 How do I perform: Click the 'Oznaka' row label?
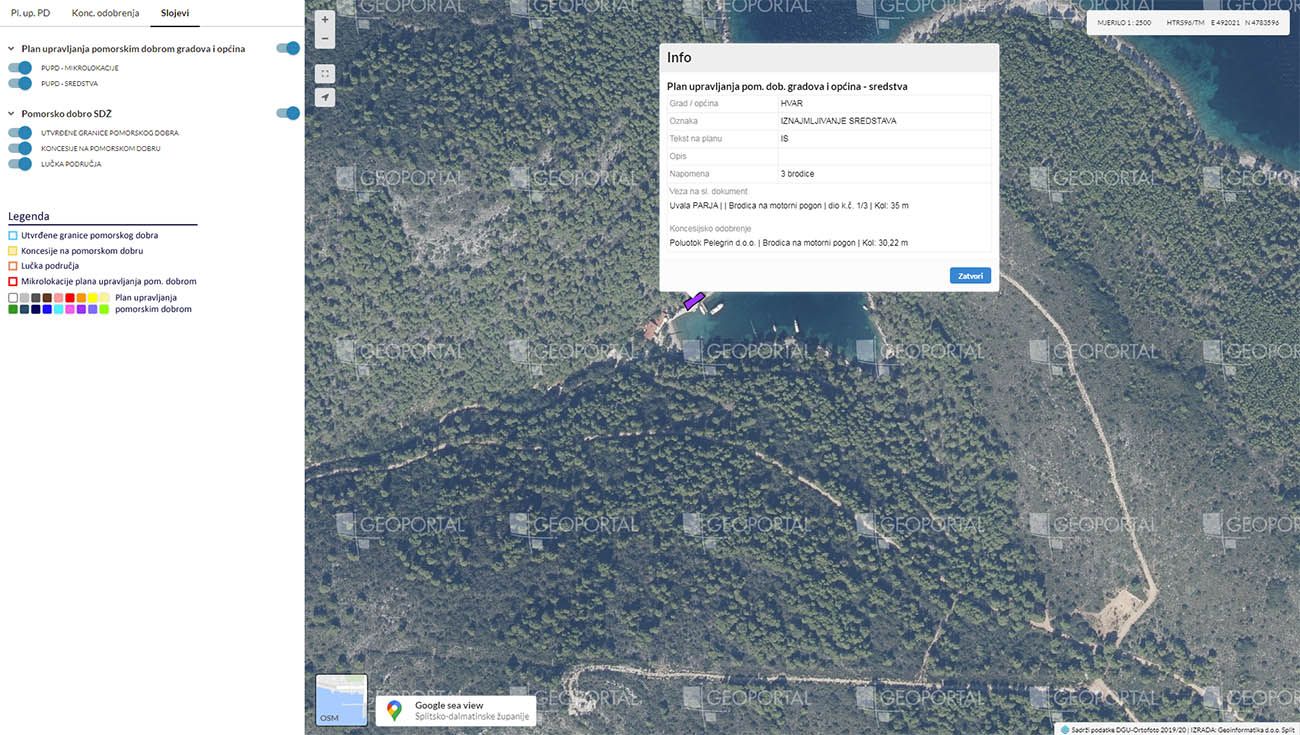click(x=682, y=121)
